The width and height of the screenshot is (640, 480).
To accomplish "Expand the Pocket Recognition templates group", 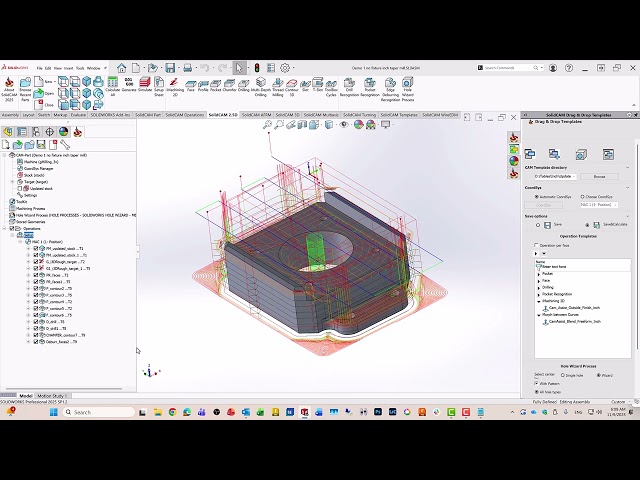I will (x=539, y=294).
